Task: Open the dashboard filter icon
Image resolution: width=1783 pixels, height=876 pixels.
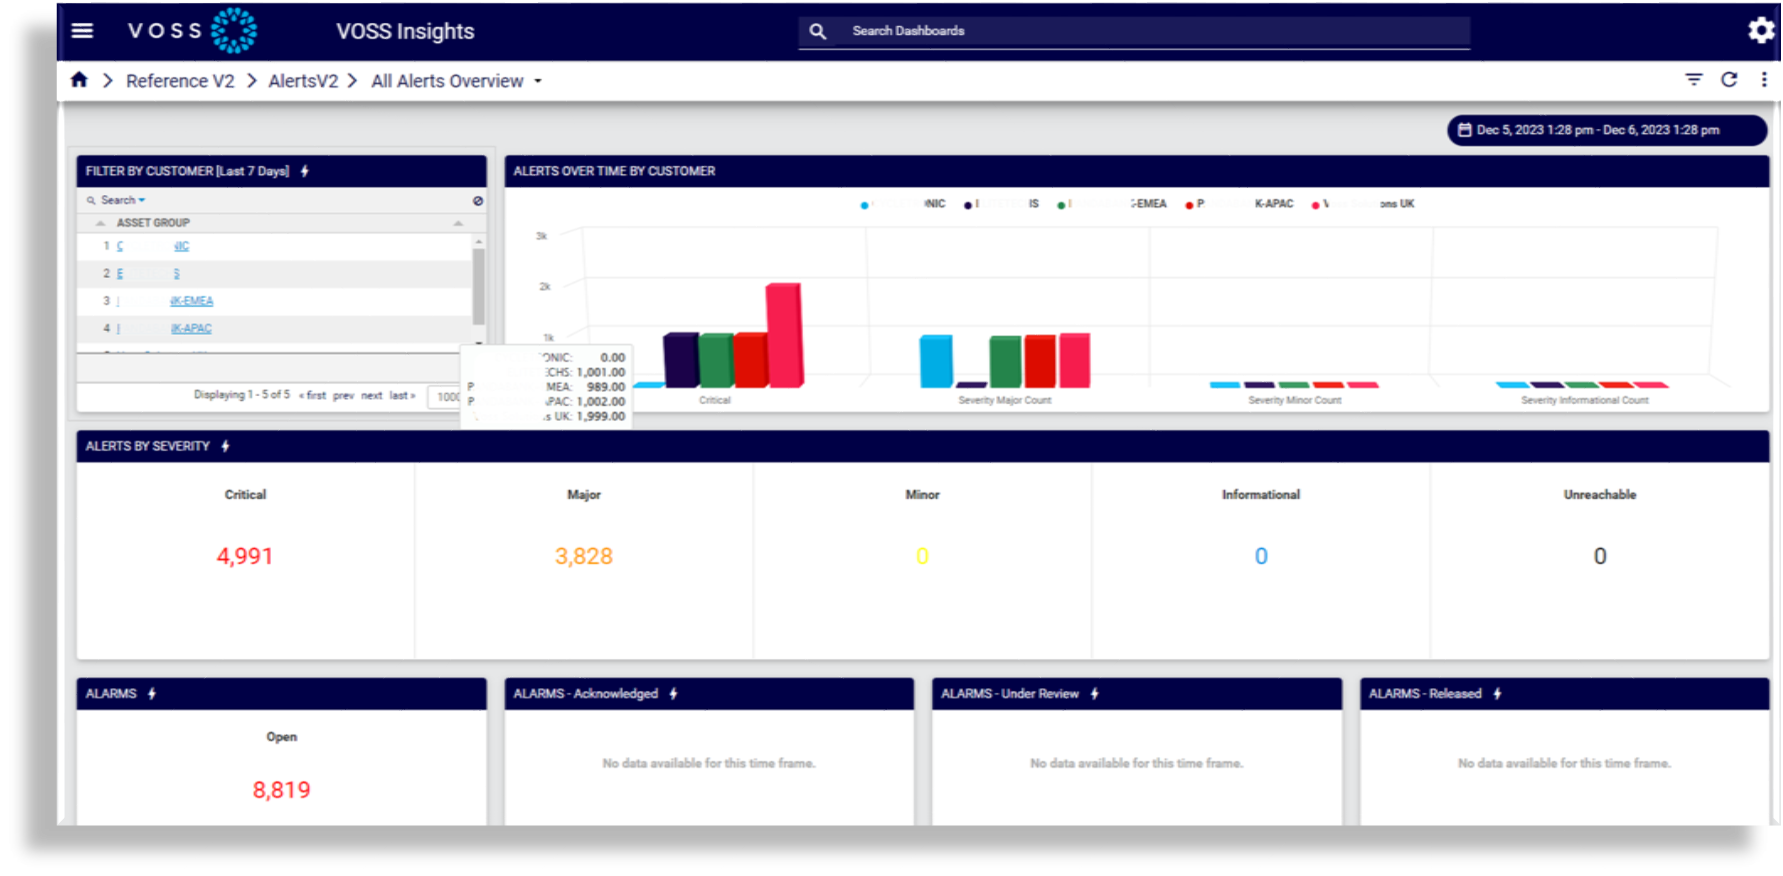Action: pyautogui.click(x=1693, y=79)
